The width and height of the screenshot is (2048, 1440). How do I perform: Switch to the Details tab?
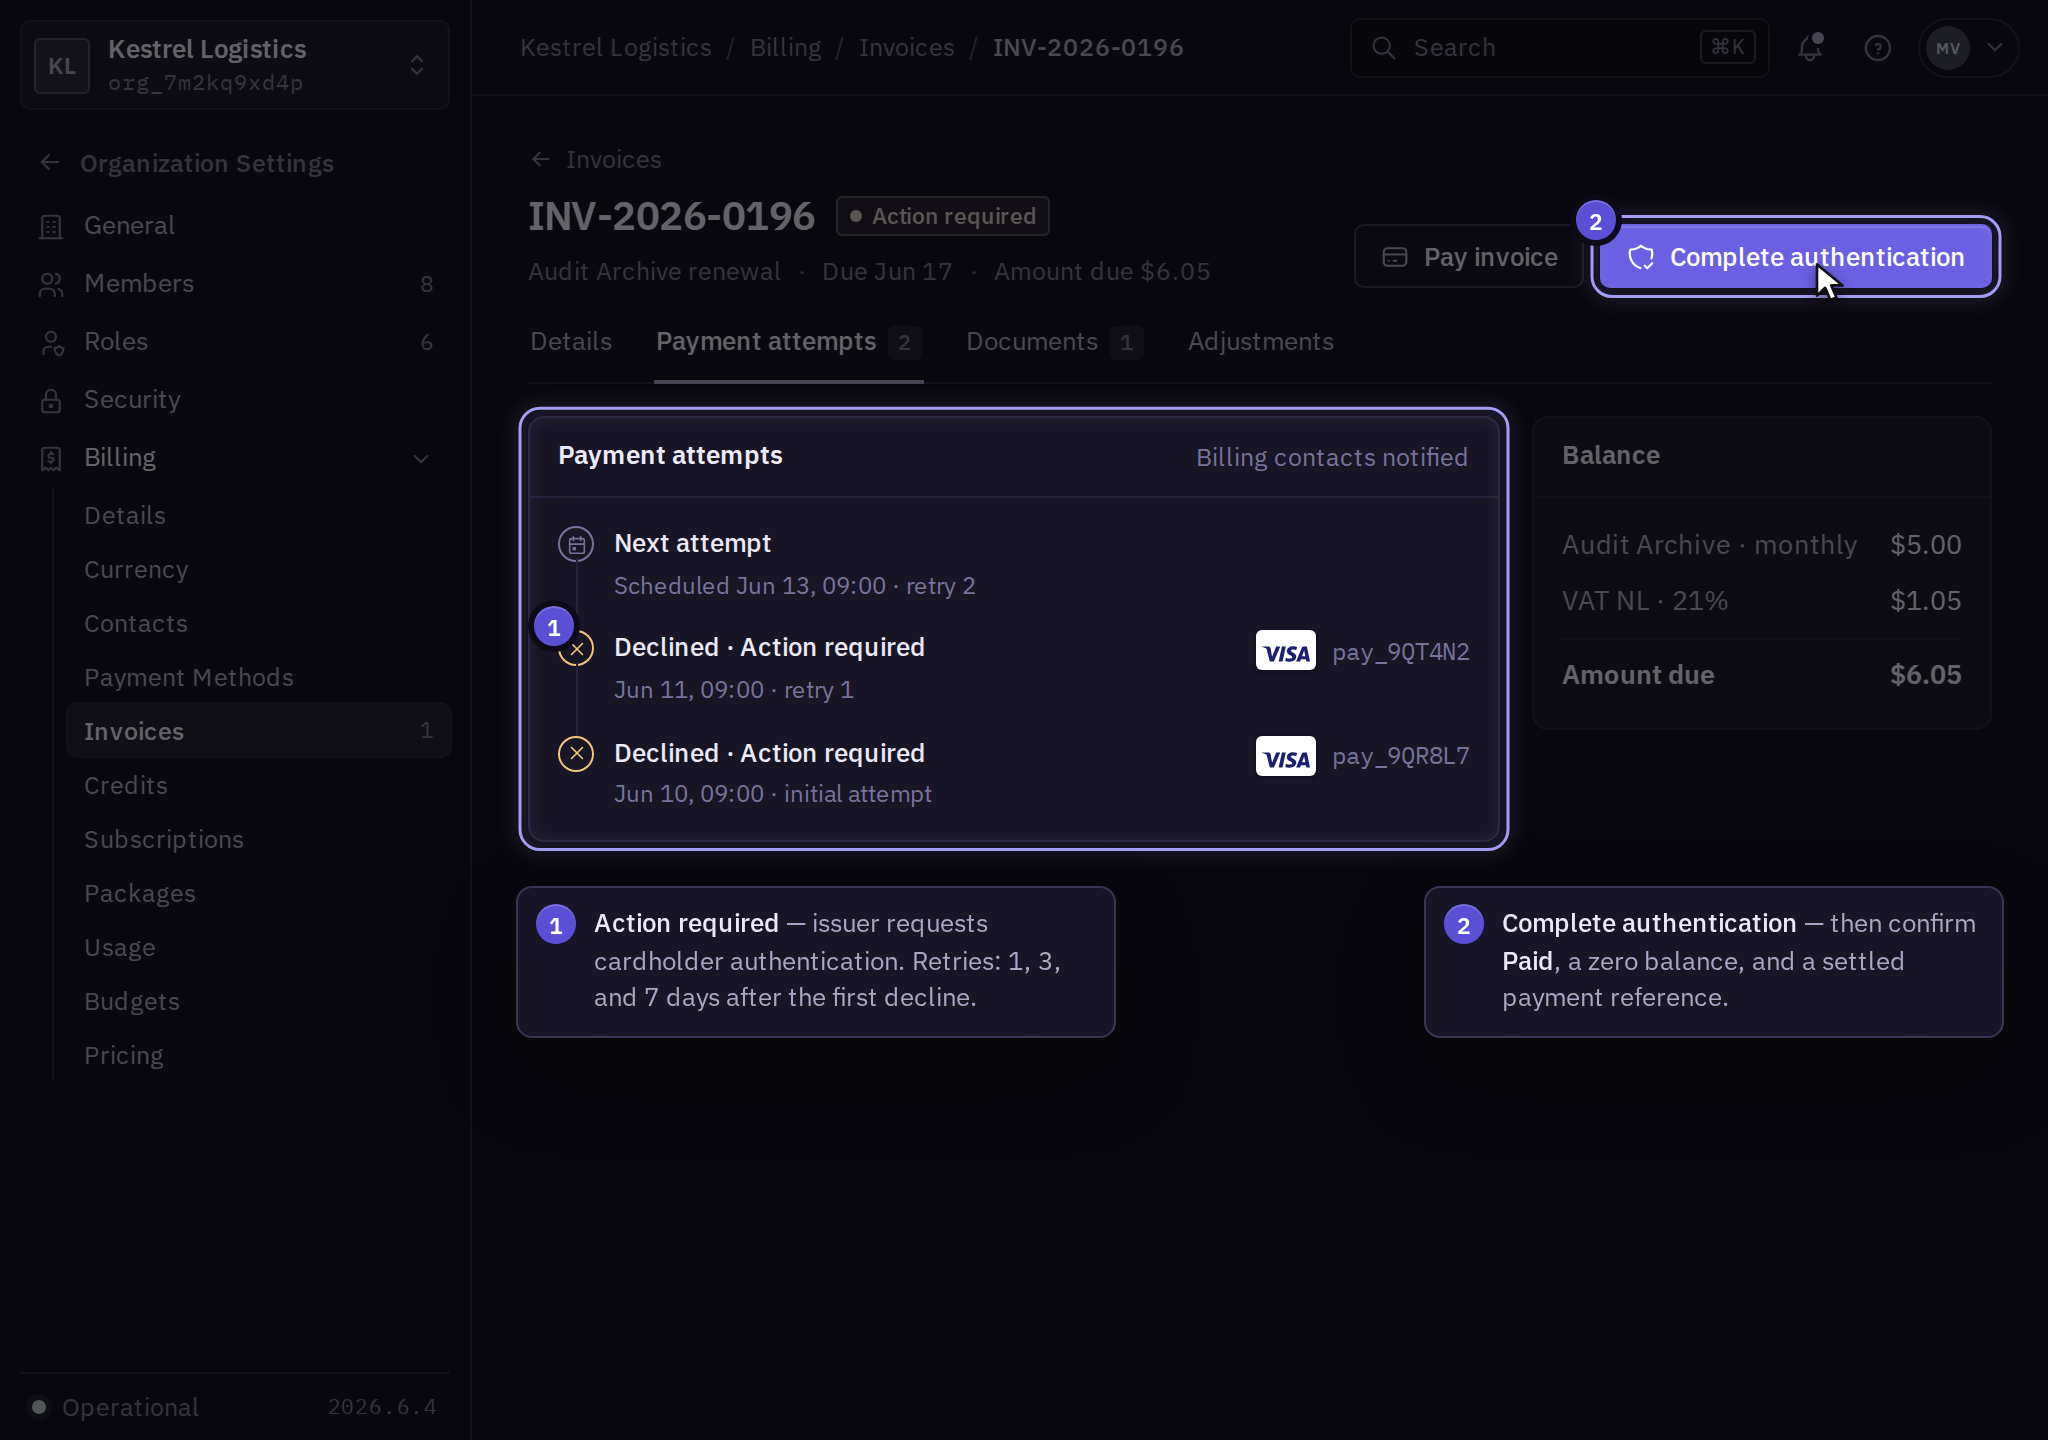(x=571, y=342)
